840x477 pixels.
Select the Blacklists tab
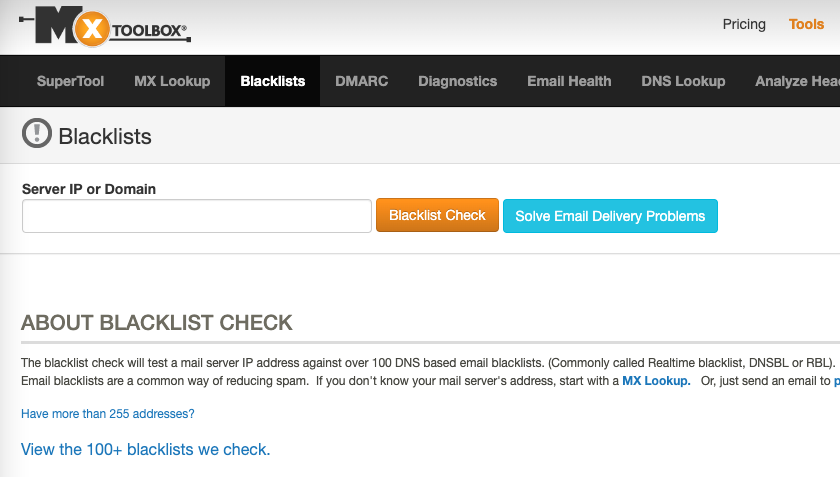(273, 81)
